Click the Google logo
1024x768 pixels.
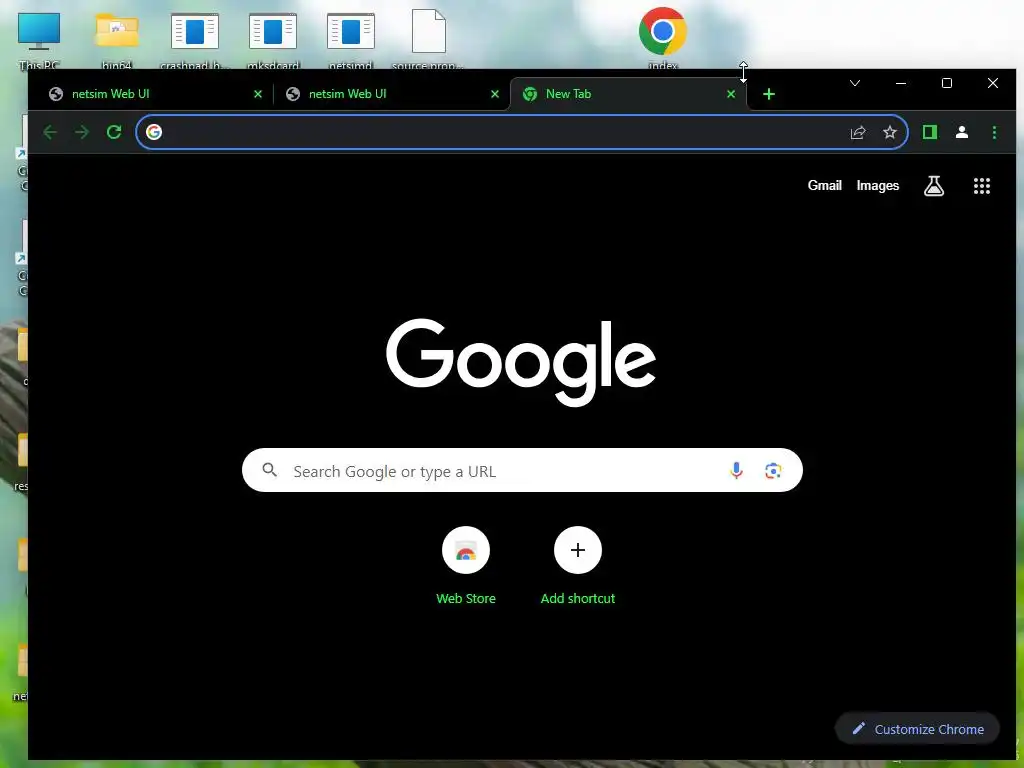520,362
